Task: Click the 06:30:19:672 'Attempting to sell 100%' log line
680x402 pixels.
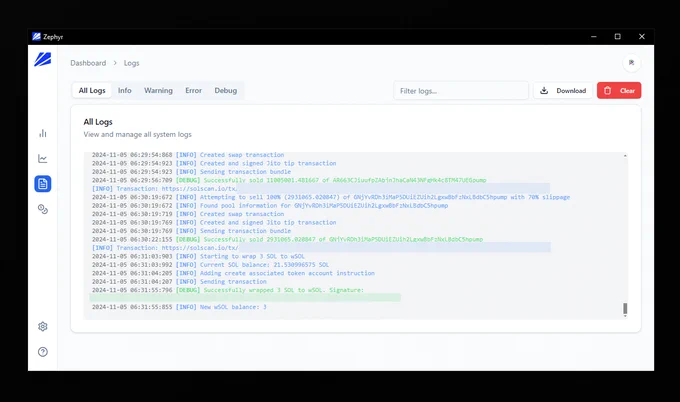Action: (331, 197)
